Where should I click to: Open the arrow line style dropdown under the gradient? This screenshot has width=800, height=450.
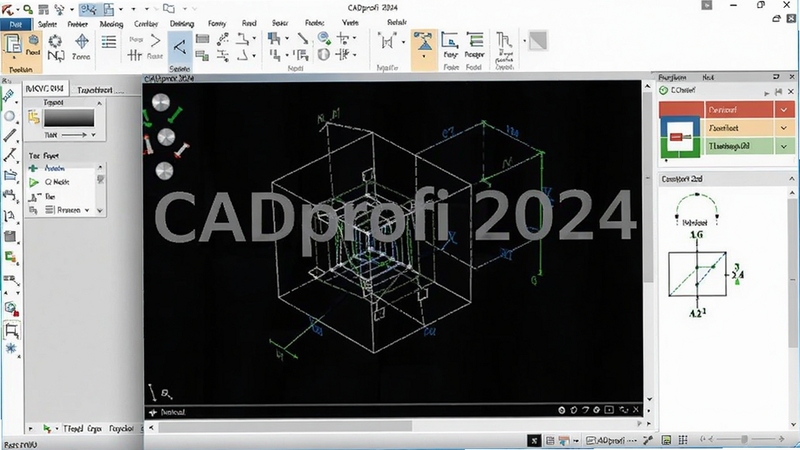93,135
